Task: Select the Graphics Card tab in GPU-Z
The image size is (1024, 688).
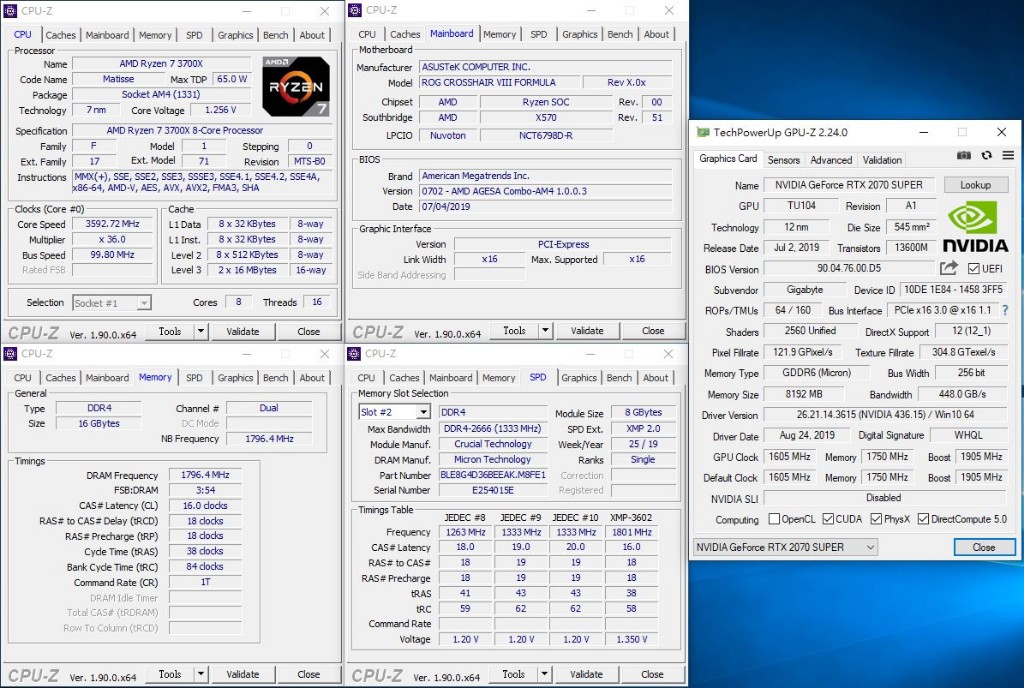Action: click(x=728, y=159)
